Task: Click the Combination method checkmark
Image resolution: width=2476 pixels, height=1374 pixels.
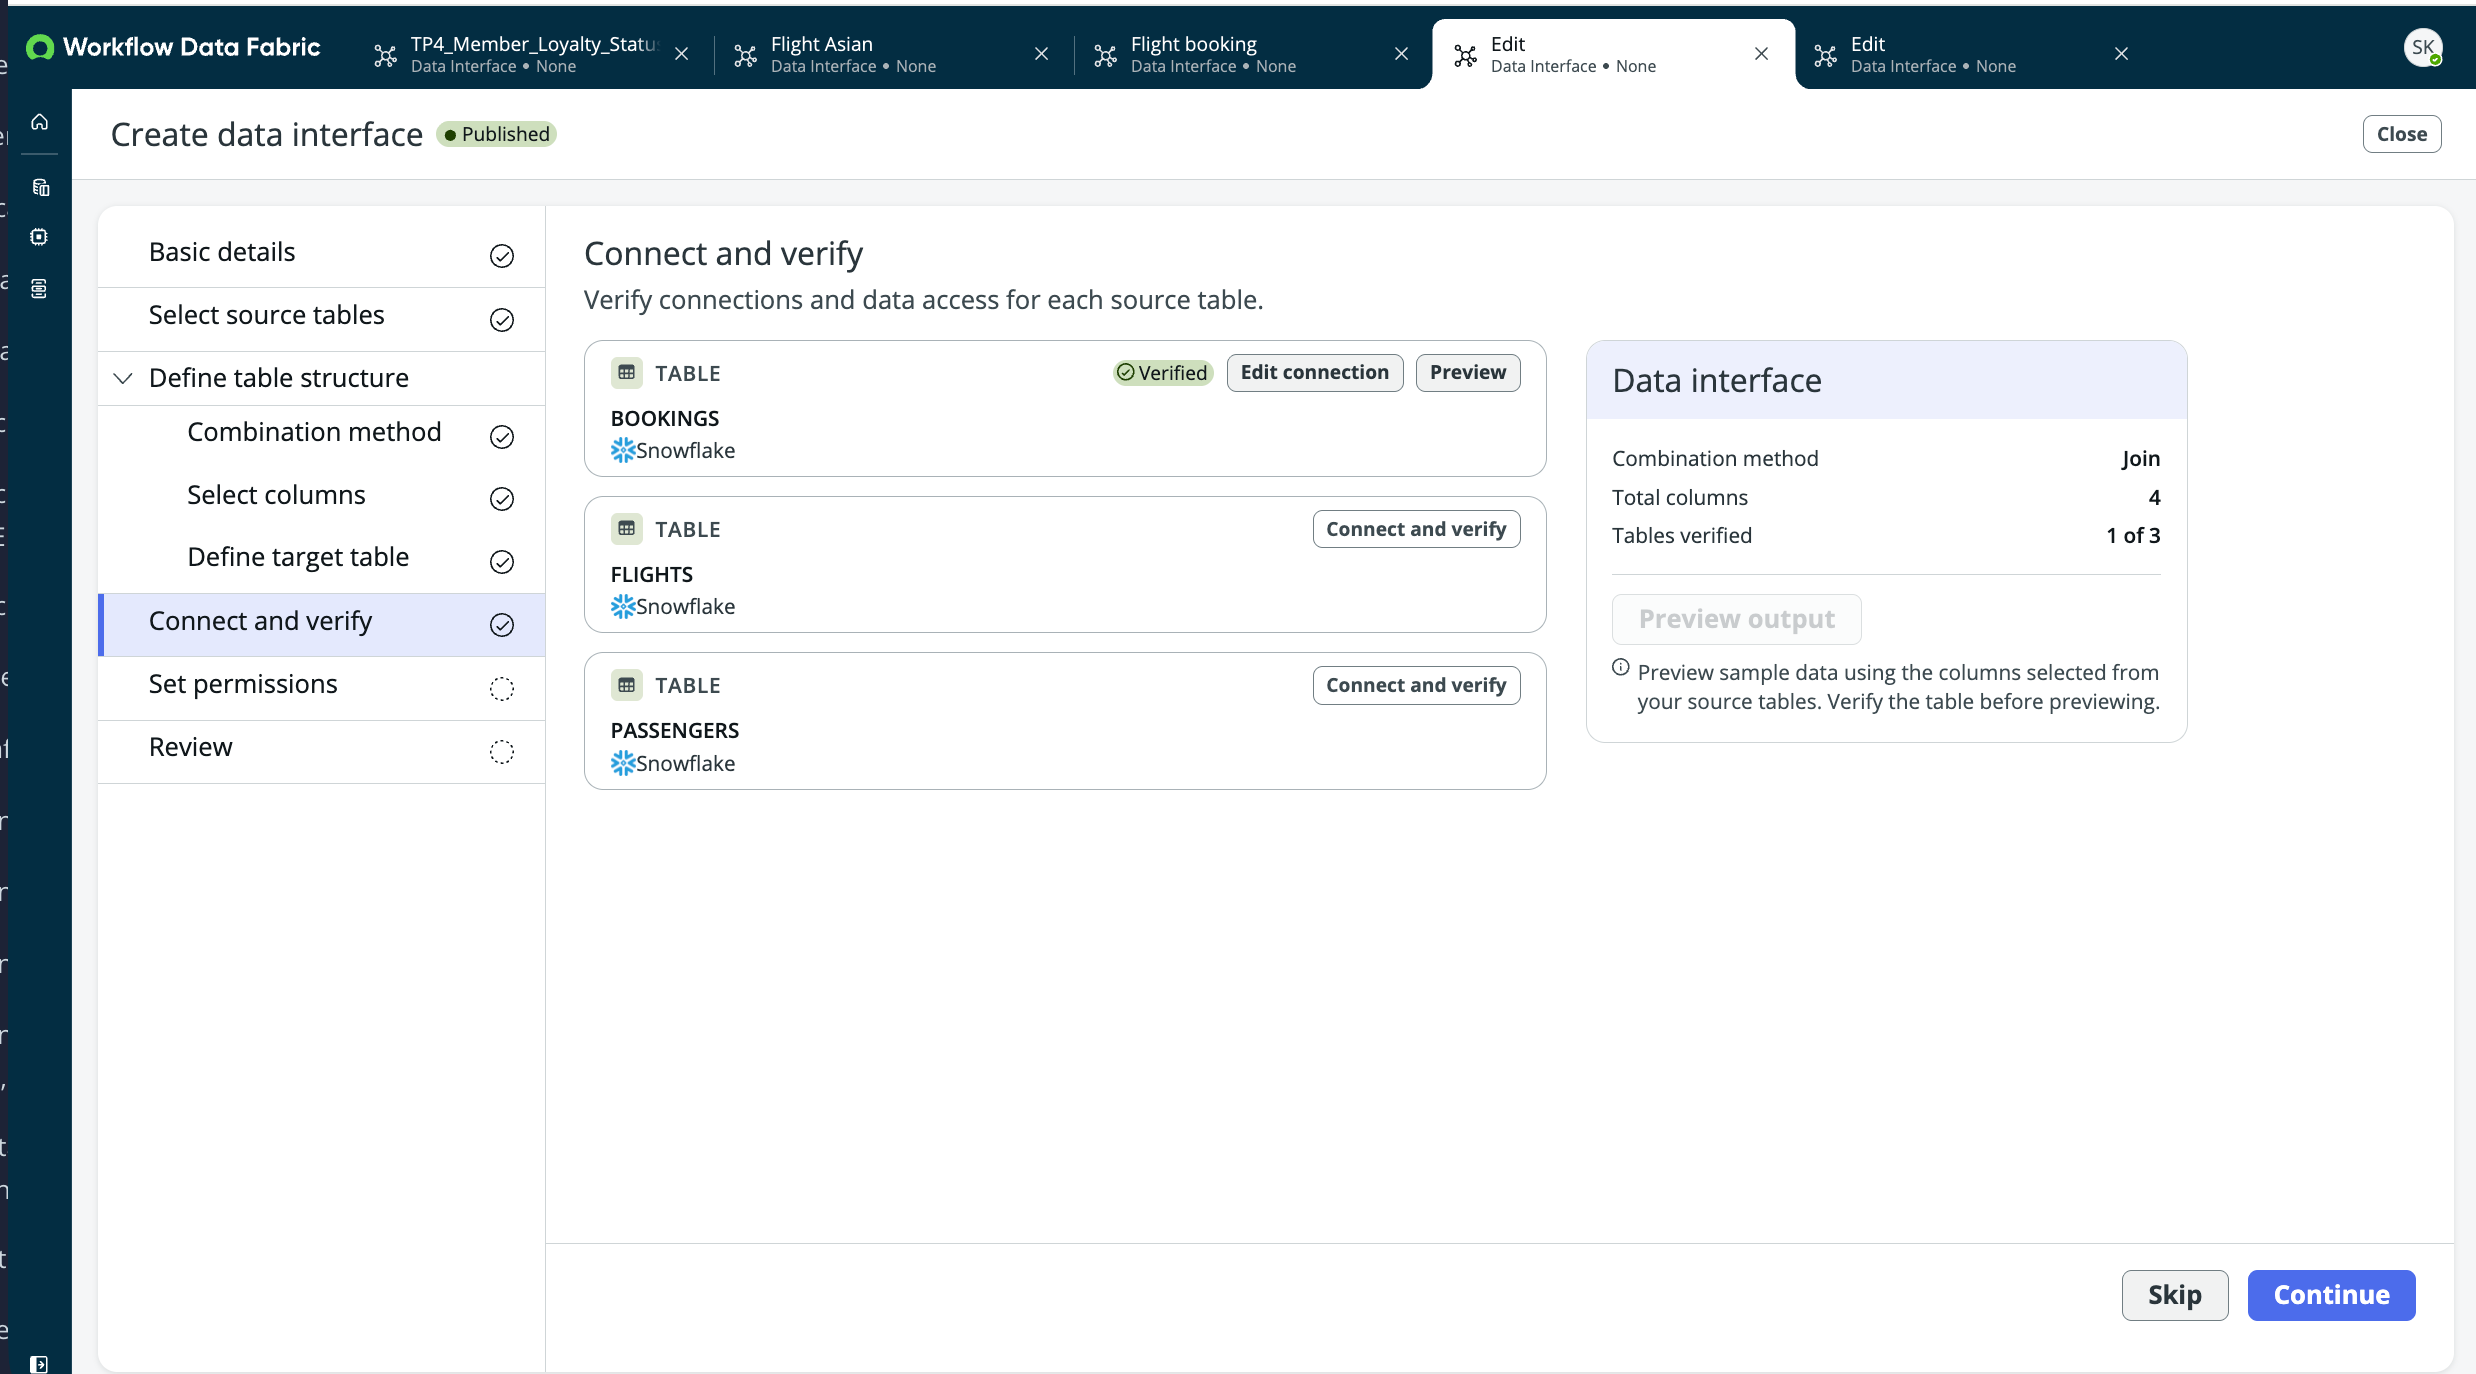Action: (x=502, y=436)
